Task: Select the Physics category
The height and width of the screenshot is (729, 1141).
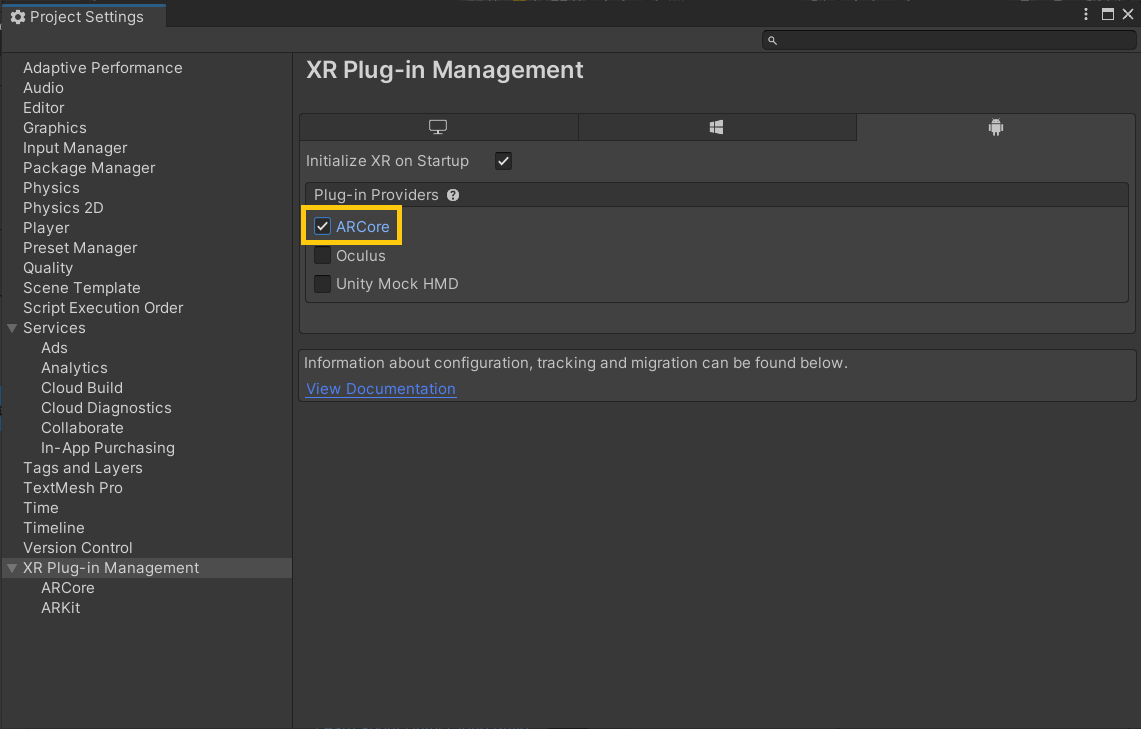Action: coord(51,188)
